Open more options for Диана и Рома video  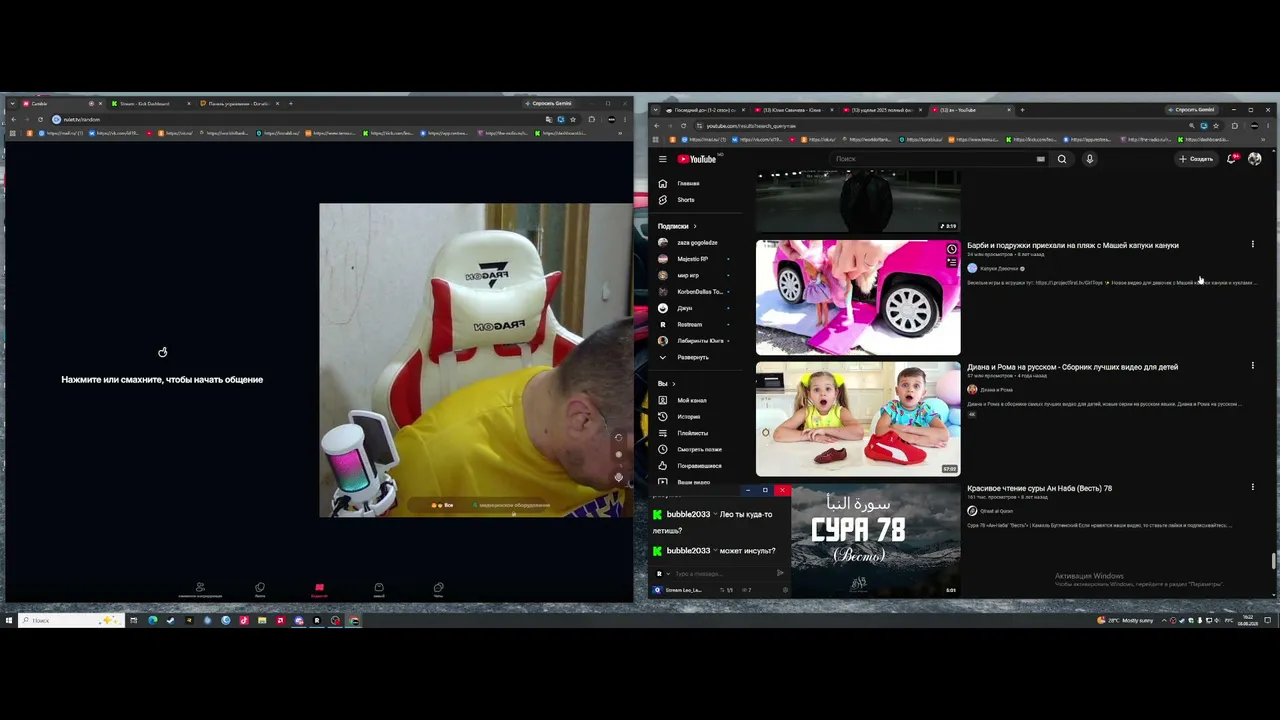click(1252, 366)
